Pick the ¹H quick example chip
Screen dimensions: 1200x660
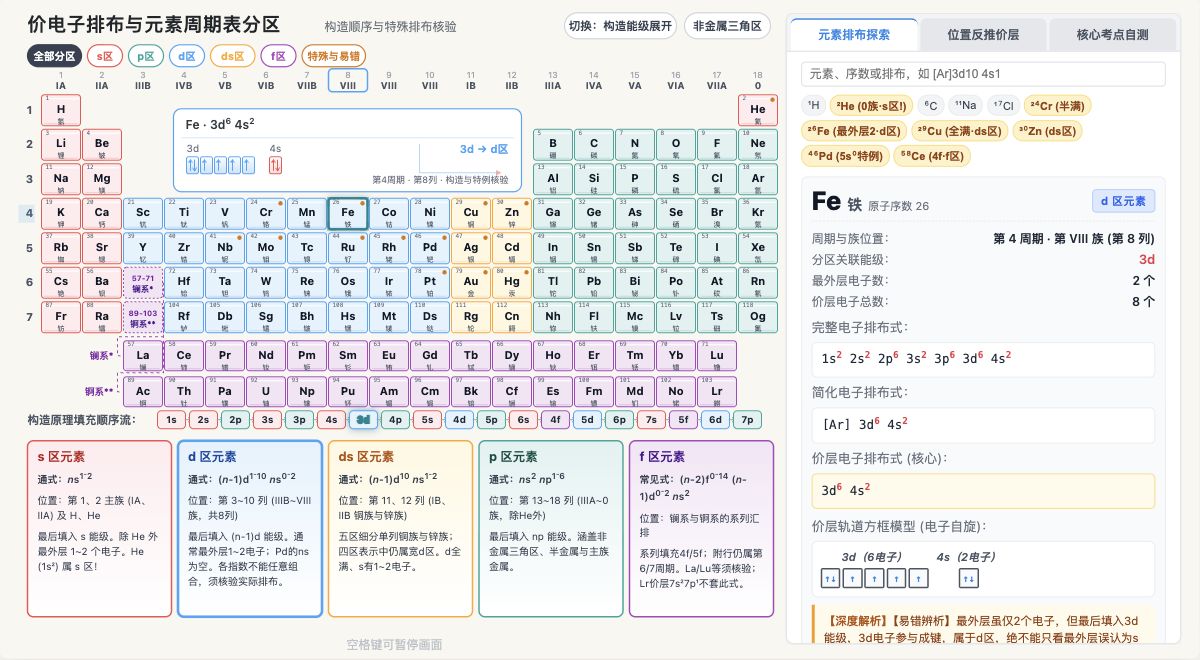[814, 105]
